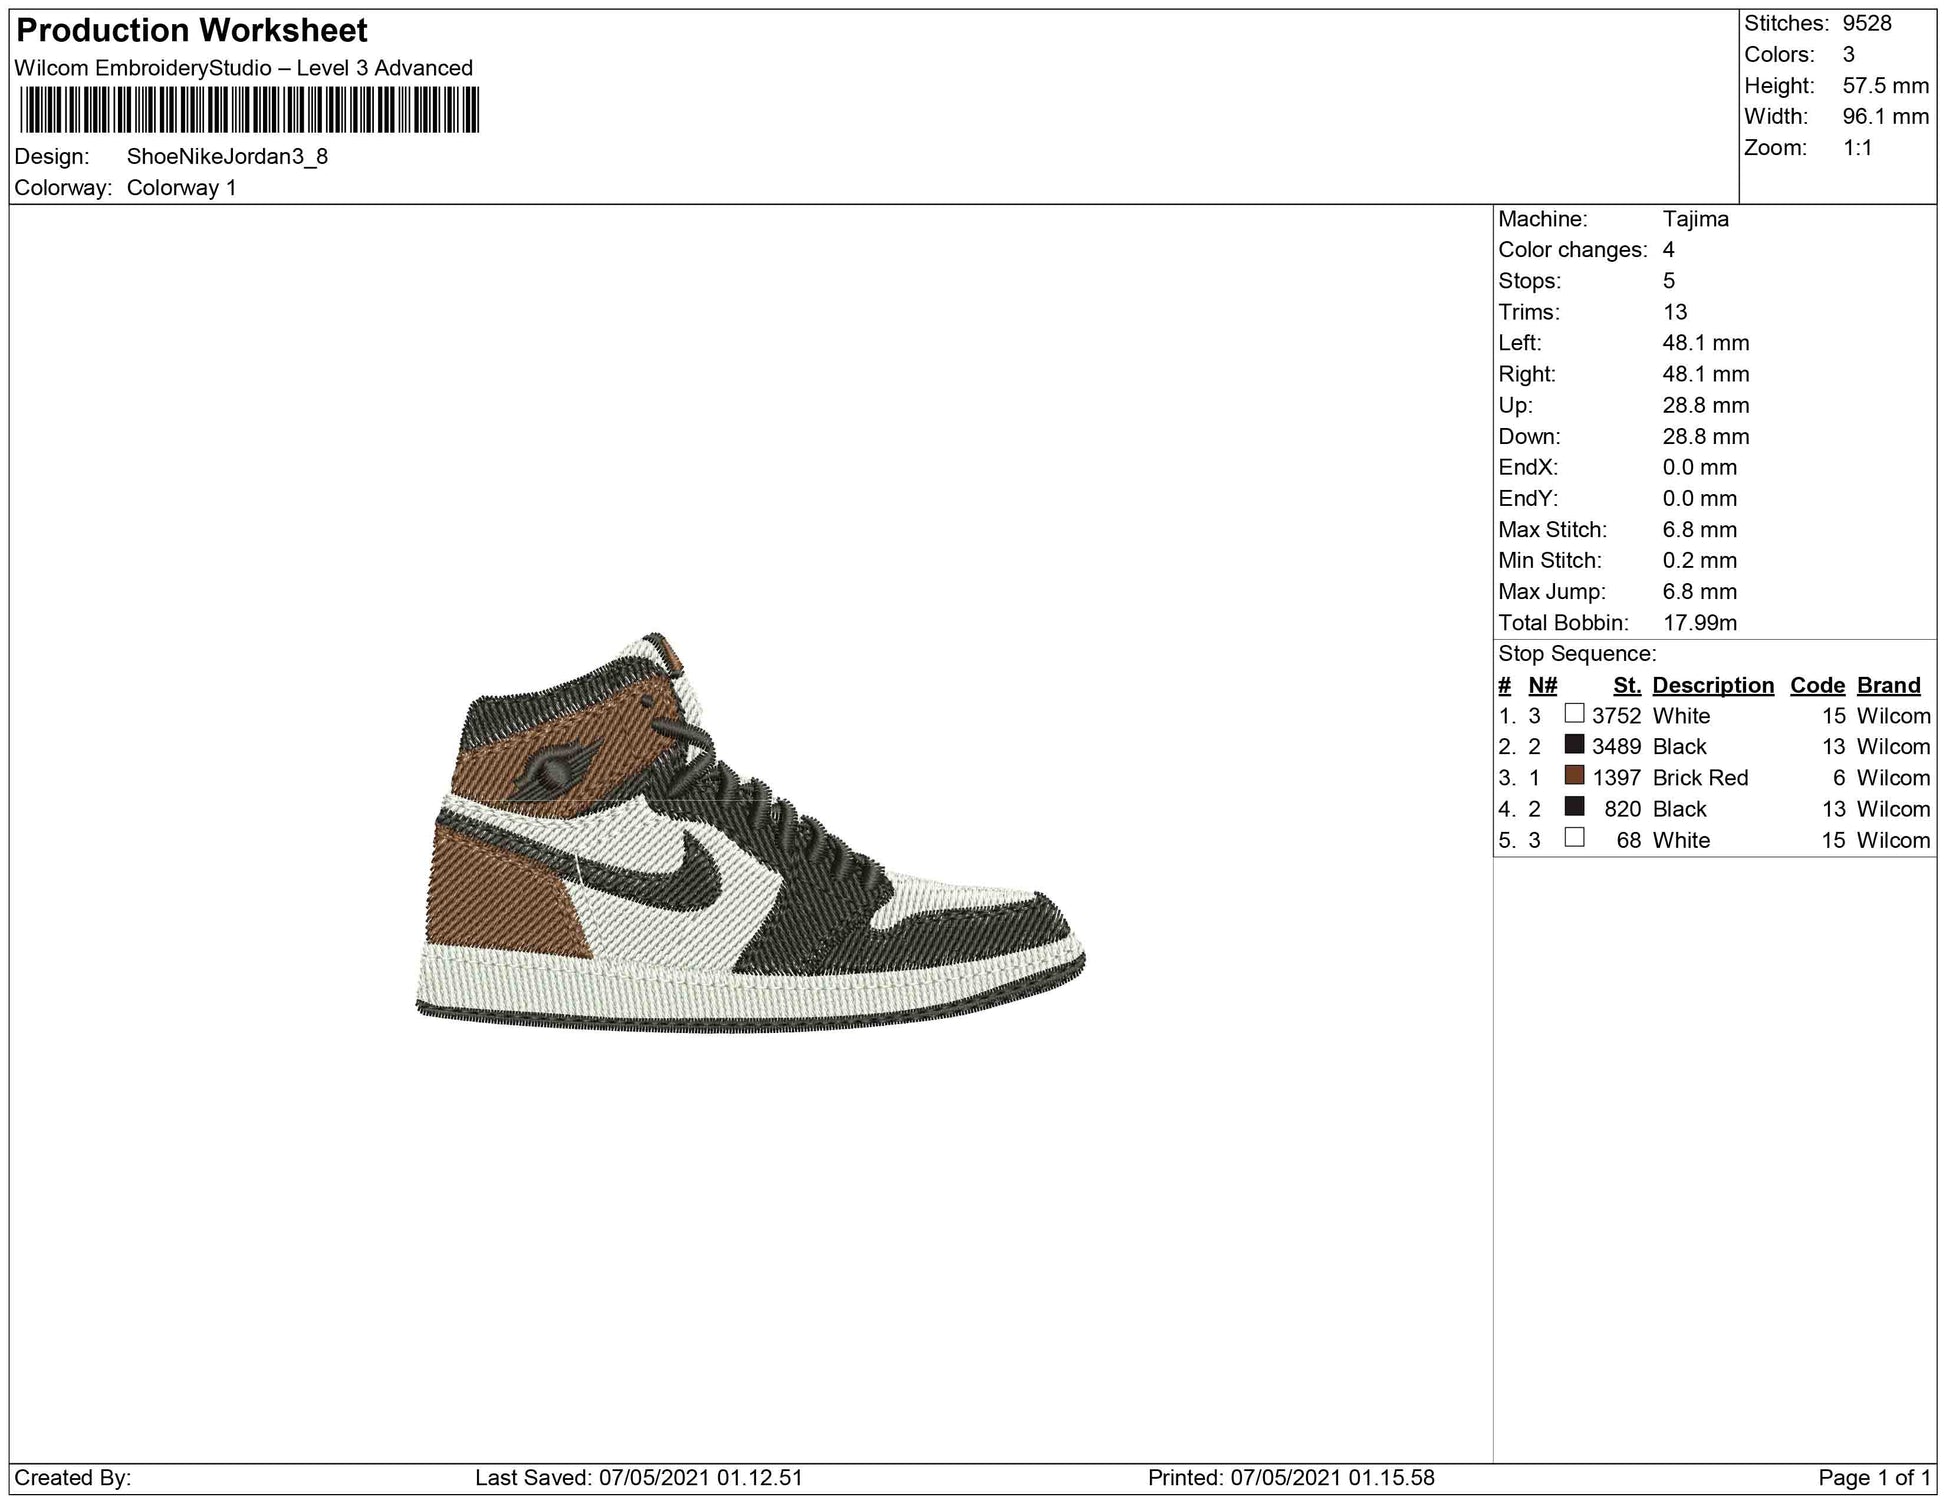Click the Tajima machine value
The width and height of the screenshot is (1946, 1497).
click(x=1695, y=219)
